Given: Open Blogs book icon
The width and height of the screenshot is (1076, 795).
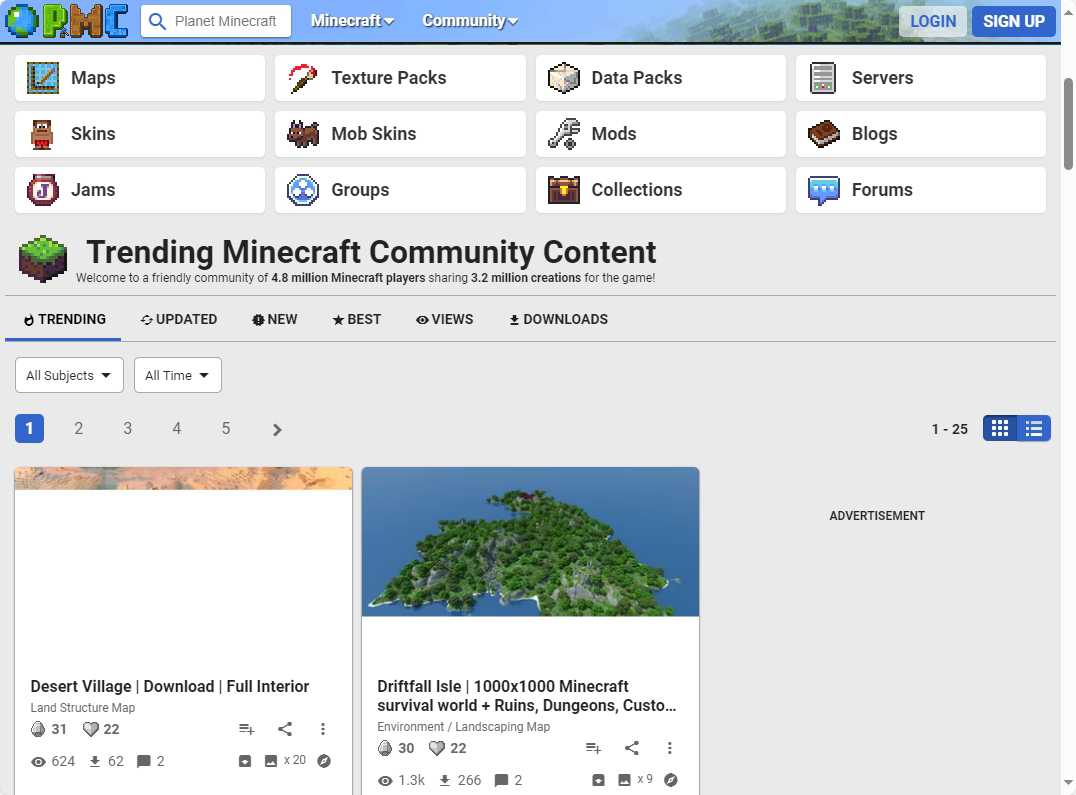Looking at the screenshot, I should [x=823, y=134].
